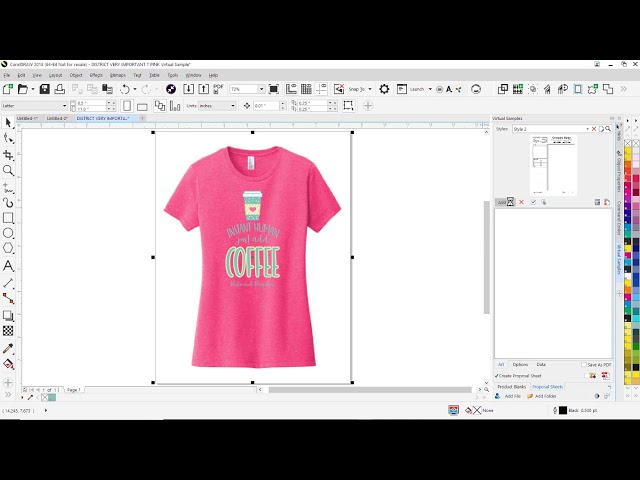
Task: Select the Crop tool
Action: click(x=8, y=155)
